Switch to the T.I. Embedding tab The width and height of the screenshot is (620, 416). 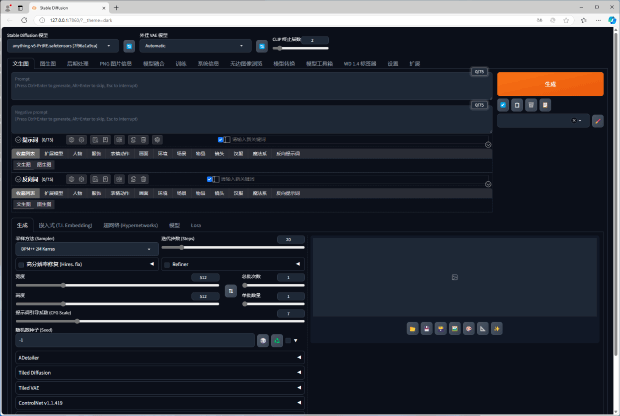[x=65, y=225]
